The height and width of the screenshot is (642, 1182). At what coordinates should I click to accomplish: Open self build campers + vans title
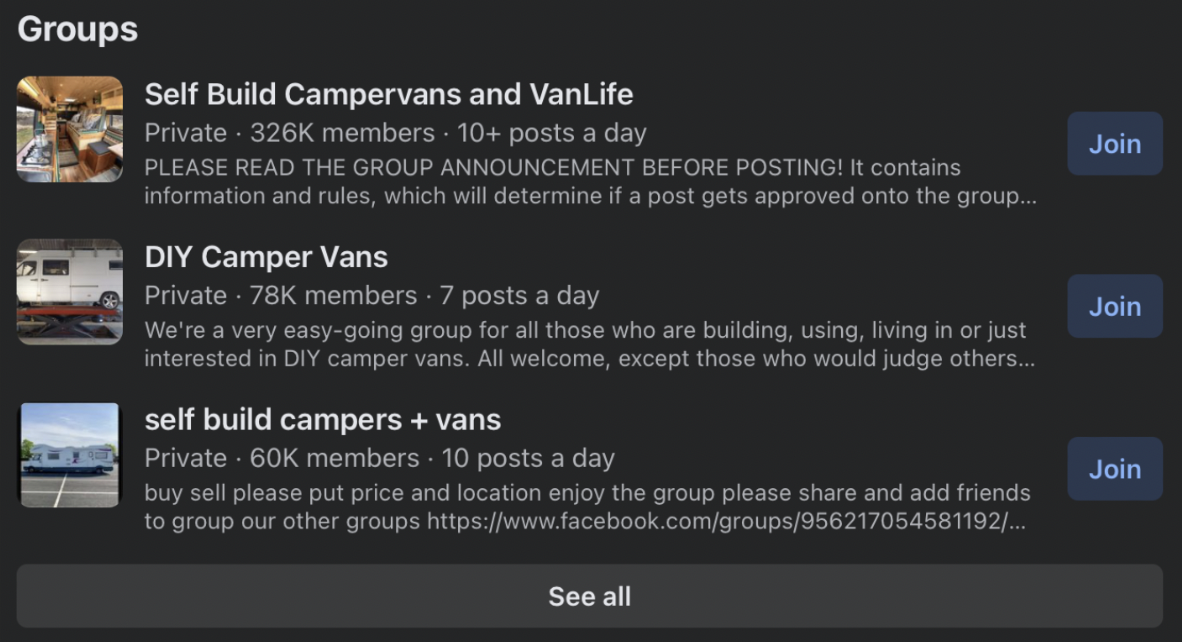(323, 420)
